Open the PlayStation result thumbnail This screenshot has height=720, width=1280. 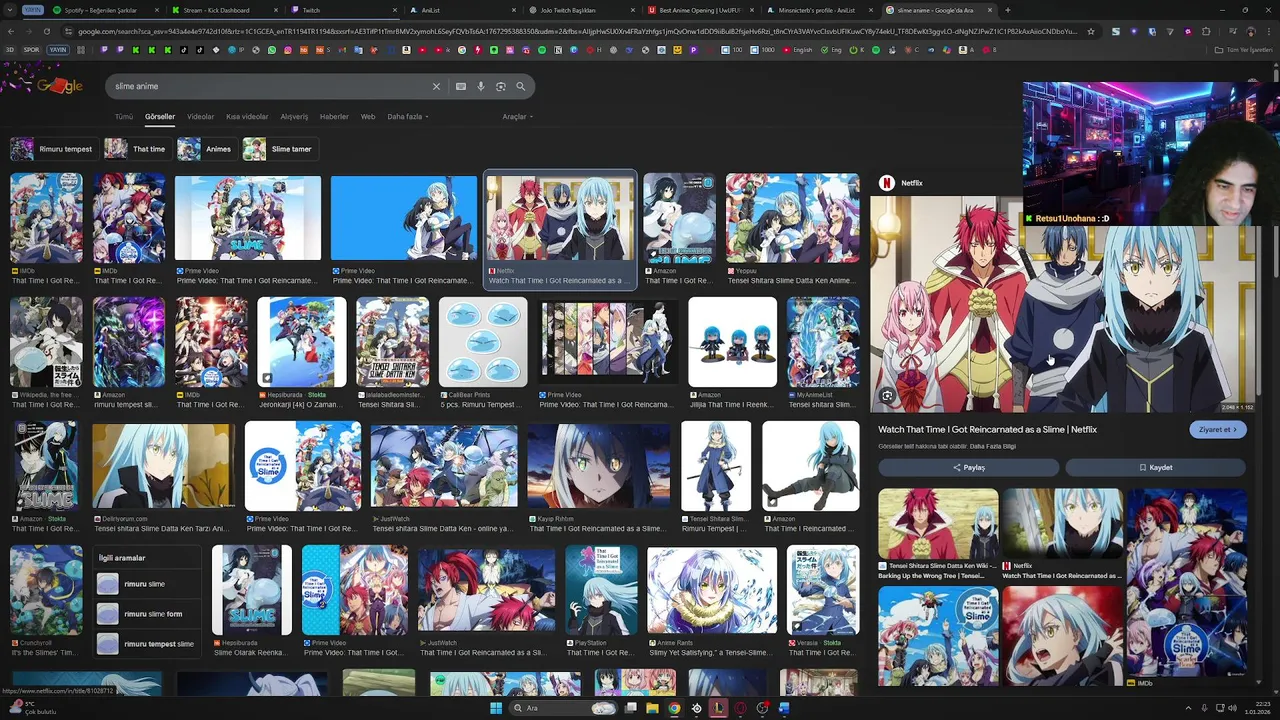click(x=601, y=590)
